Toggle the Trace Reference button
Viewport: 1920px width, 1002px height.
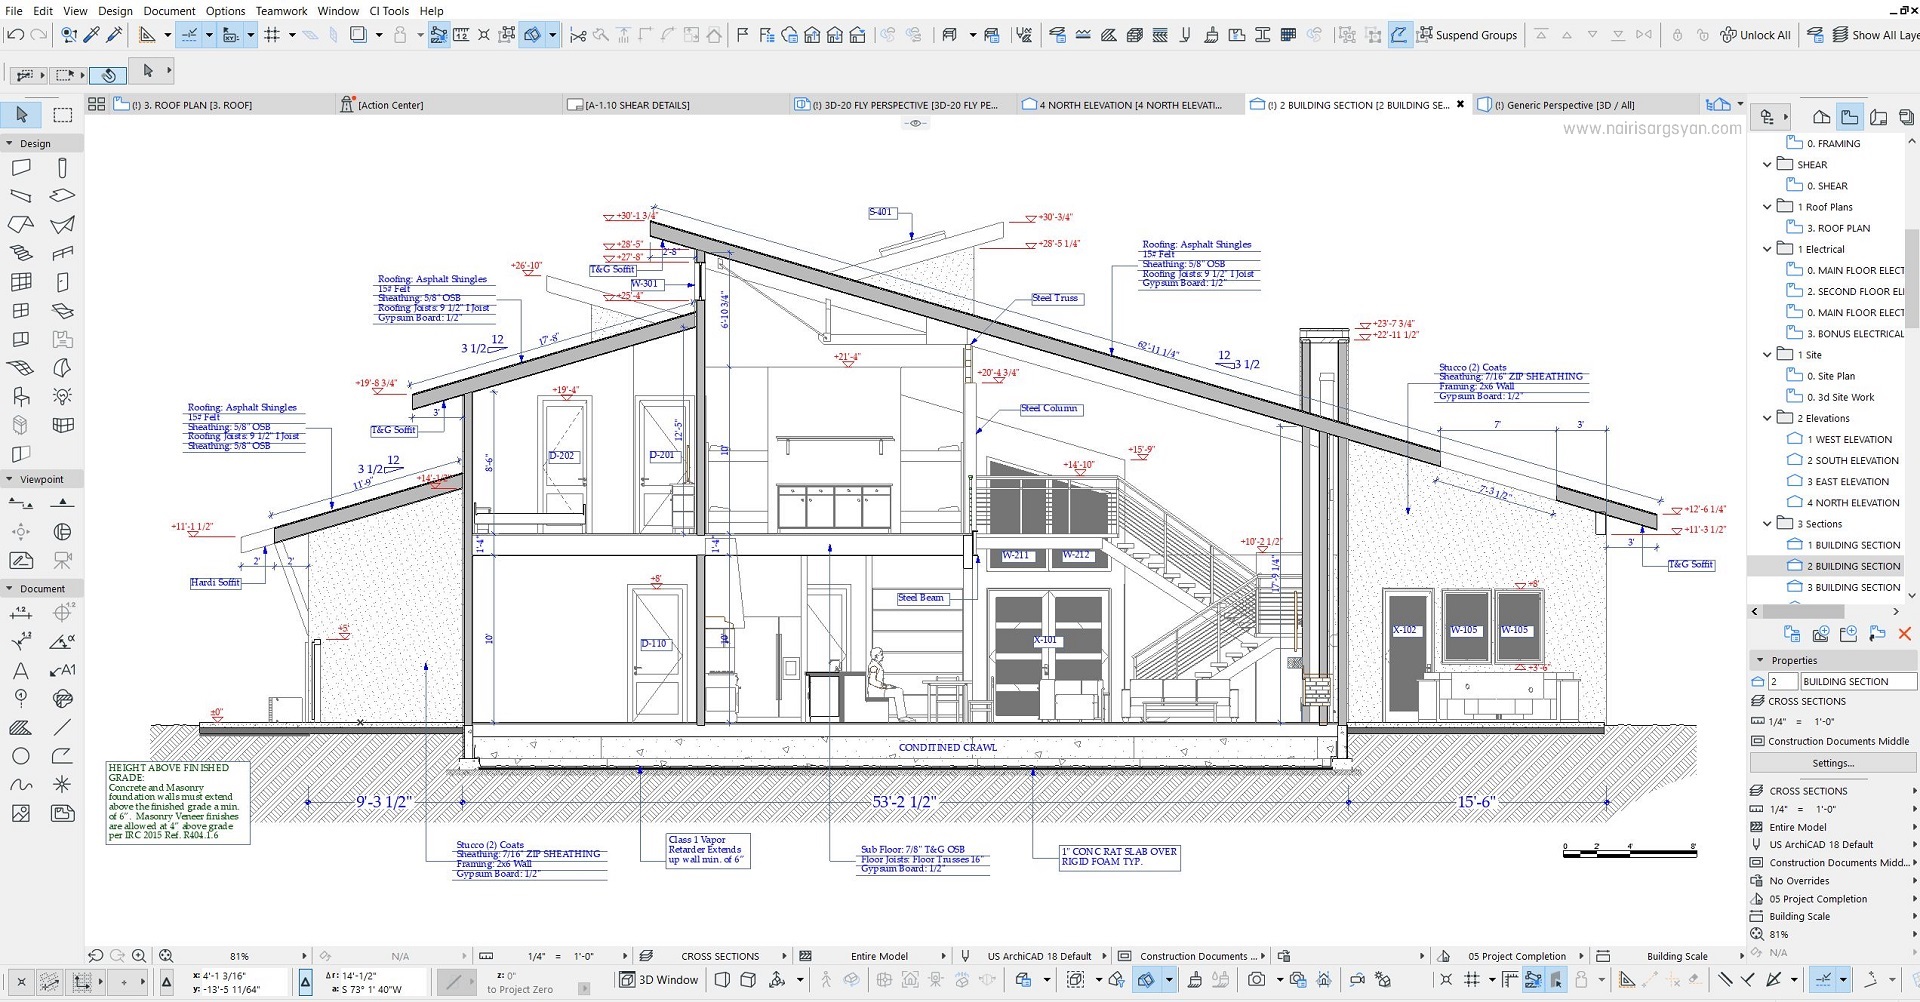click(358, 35)
